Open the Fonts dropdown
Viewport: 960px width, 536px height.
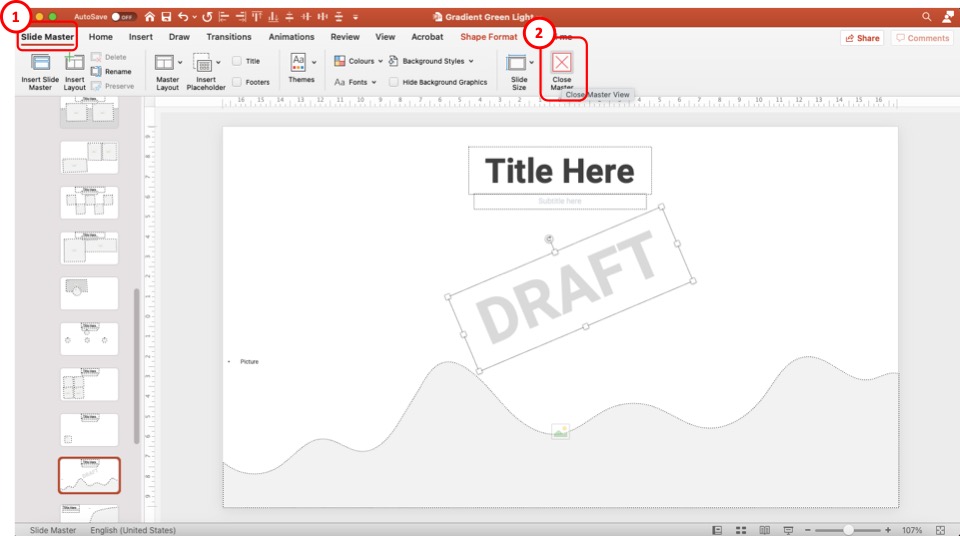(355, 82)
